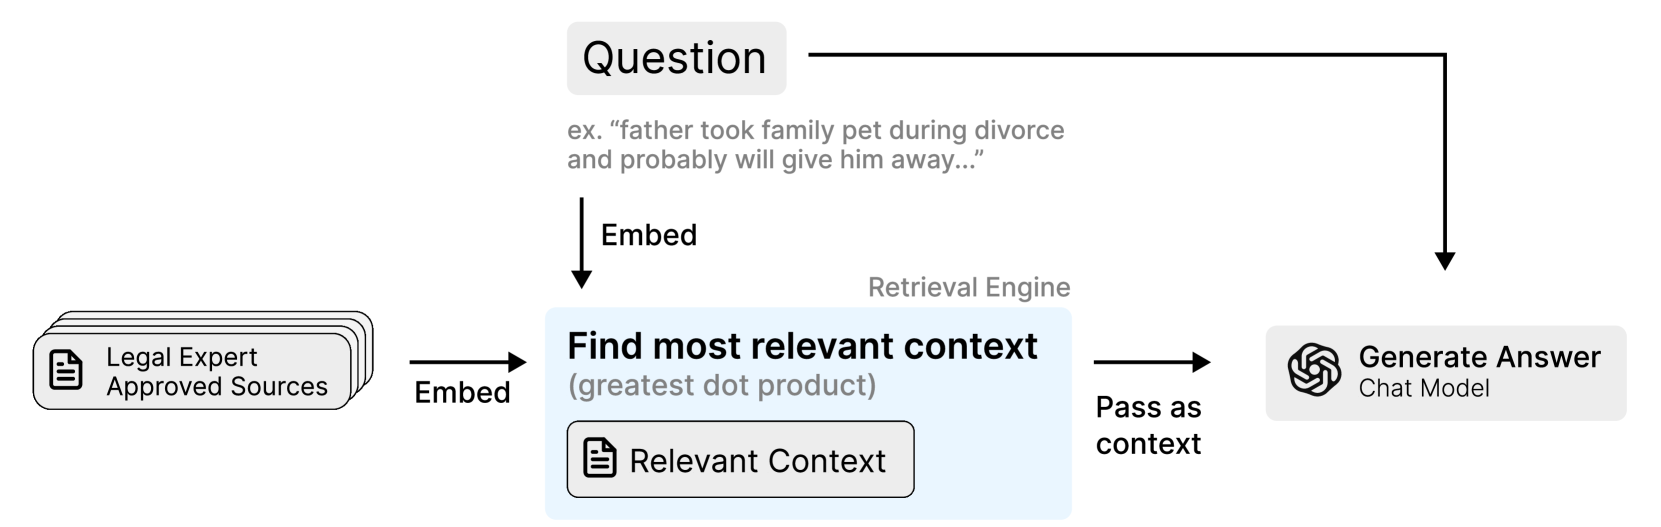Click the father took family pet example text
1661x527 pixels.
coord(815,145)
